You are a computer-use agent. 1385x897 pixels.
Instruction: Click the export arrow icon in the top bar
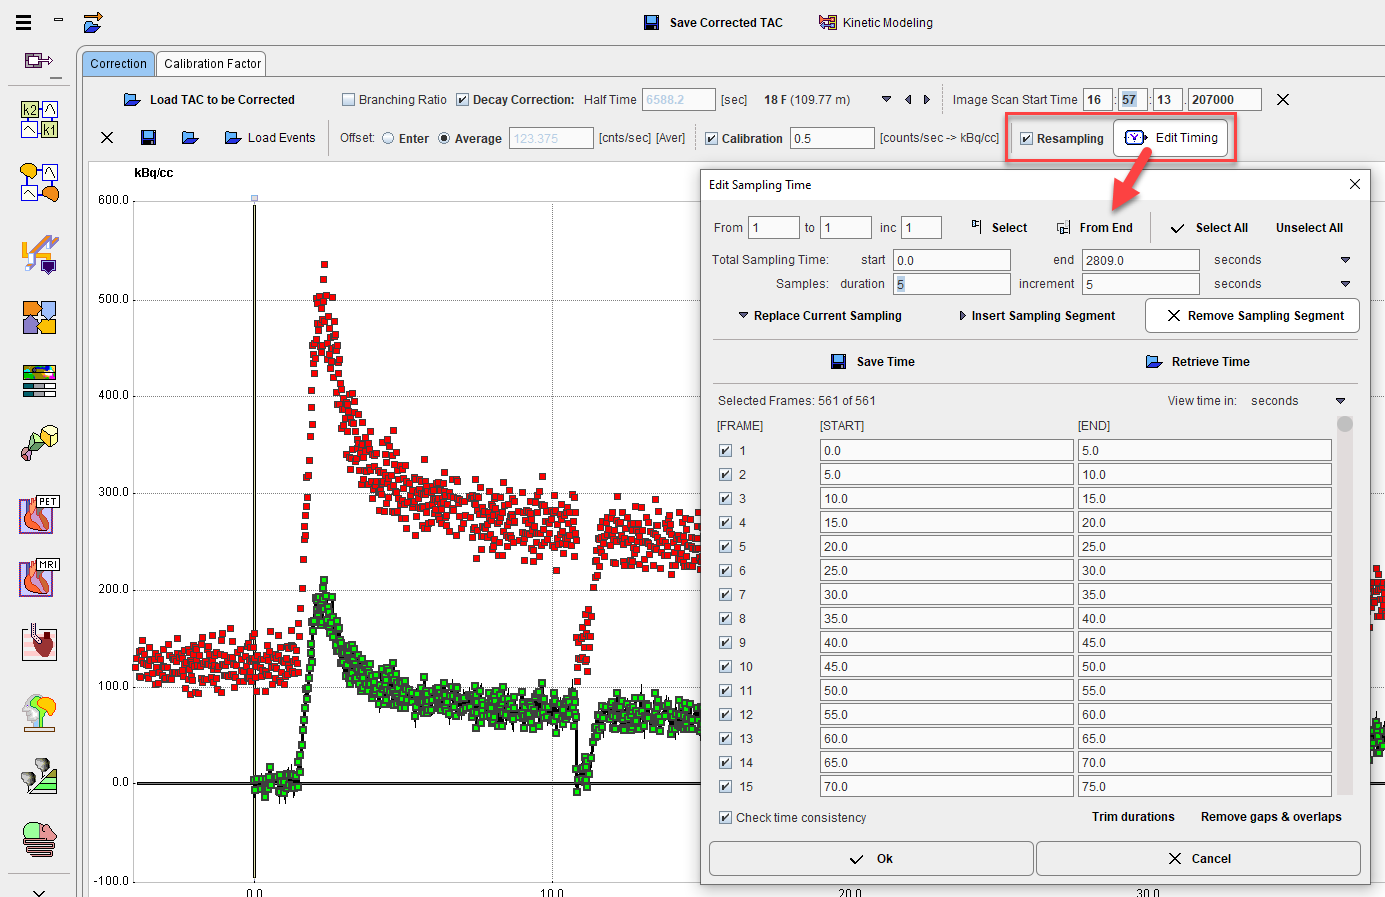(93, 22)
